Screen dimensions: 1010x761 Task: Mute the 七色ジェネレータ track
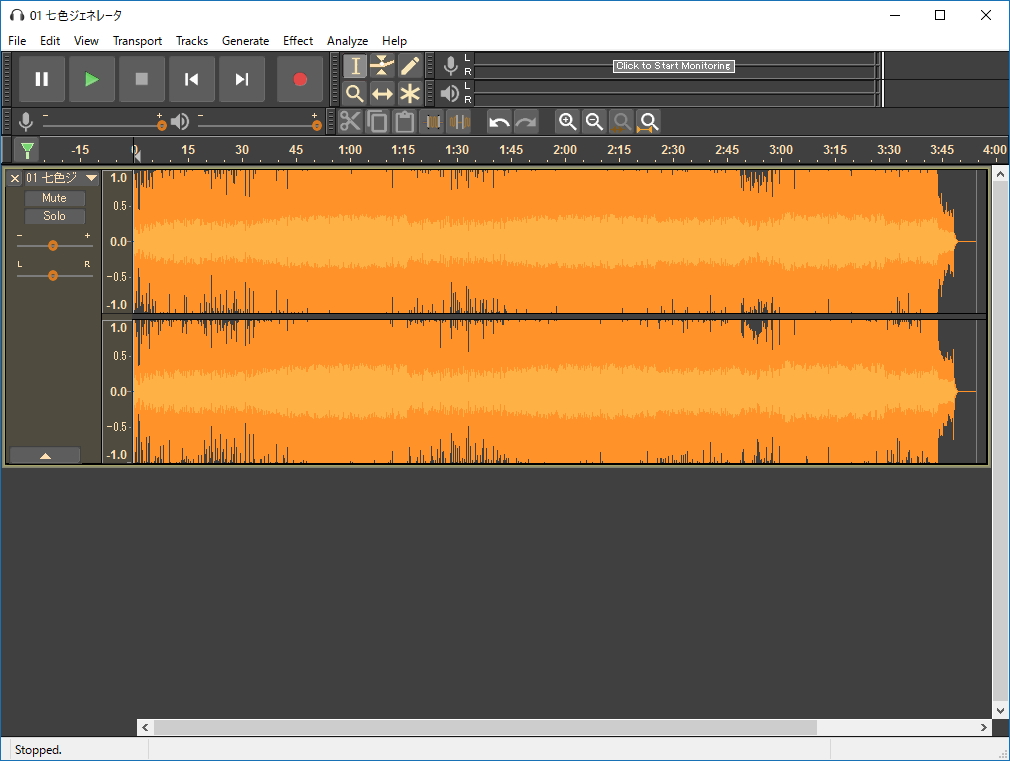54,197
